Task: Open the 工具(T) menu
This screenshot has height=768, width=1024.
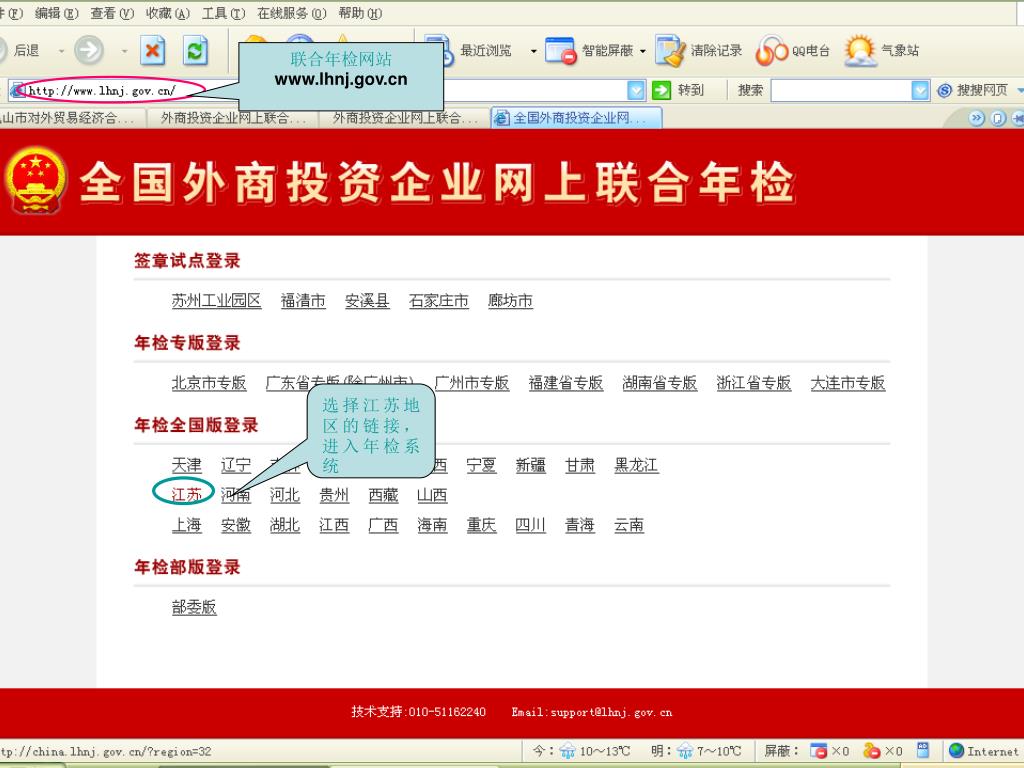Action: point(223,13)
